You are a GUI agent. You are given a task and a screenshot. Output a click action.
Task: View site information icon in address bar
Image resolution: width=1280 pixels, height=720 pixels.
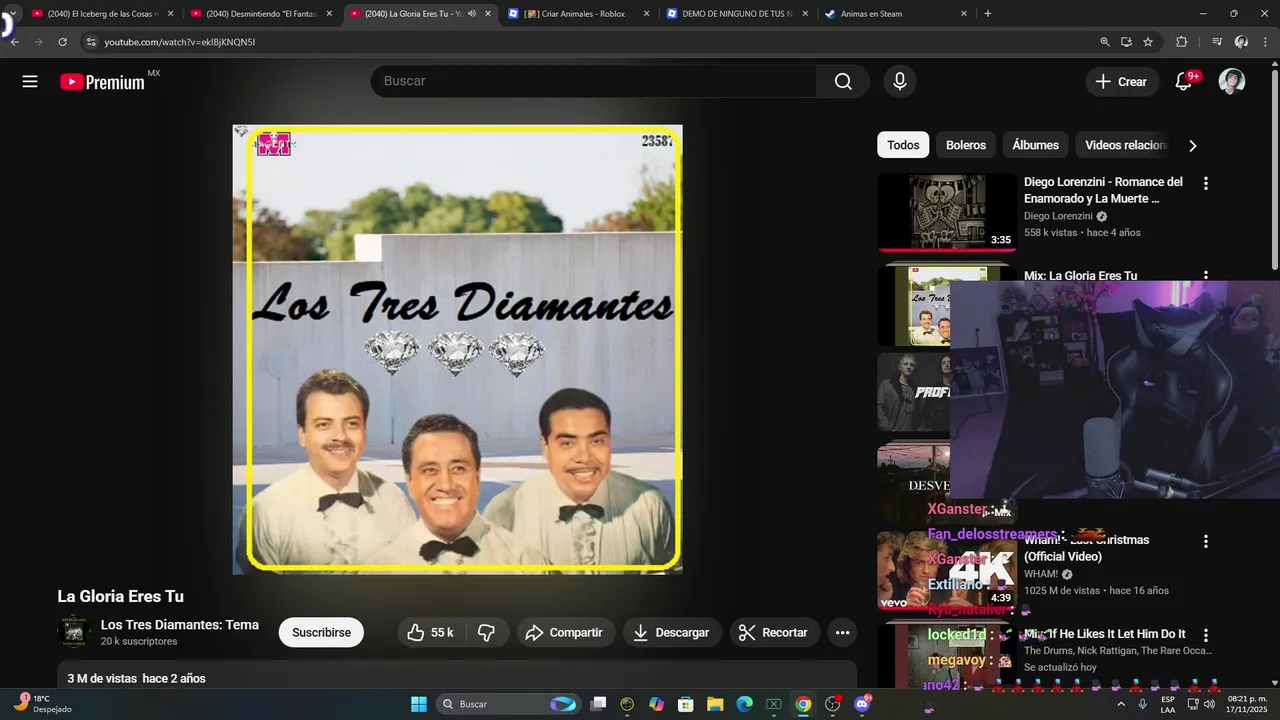click(91, 42)
